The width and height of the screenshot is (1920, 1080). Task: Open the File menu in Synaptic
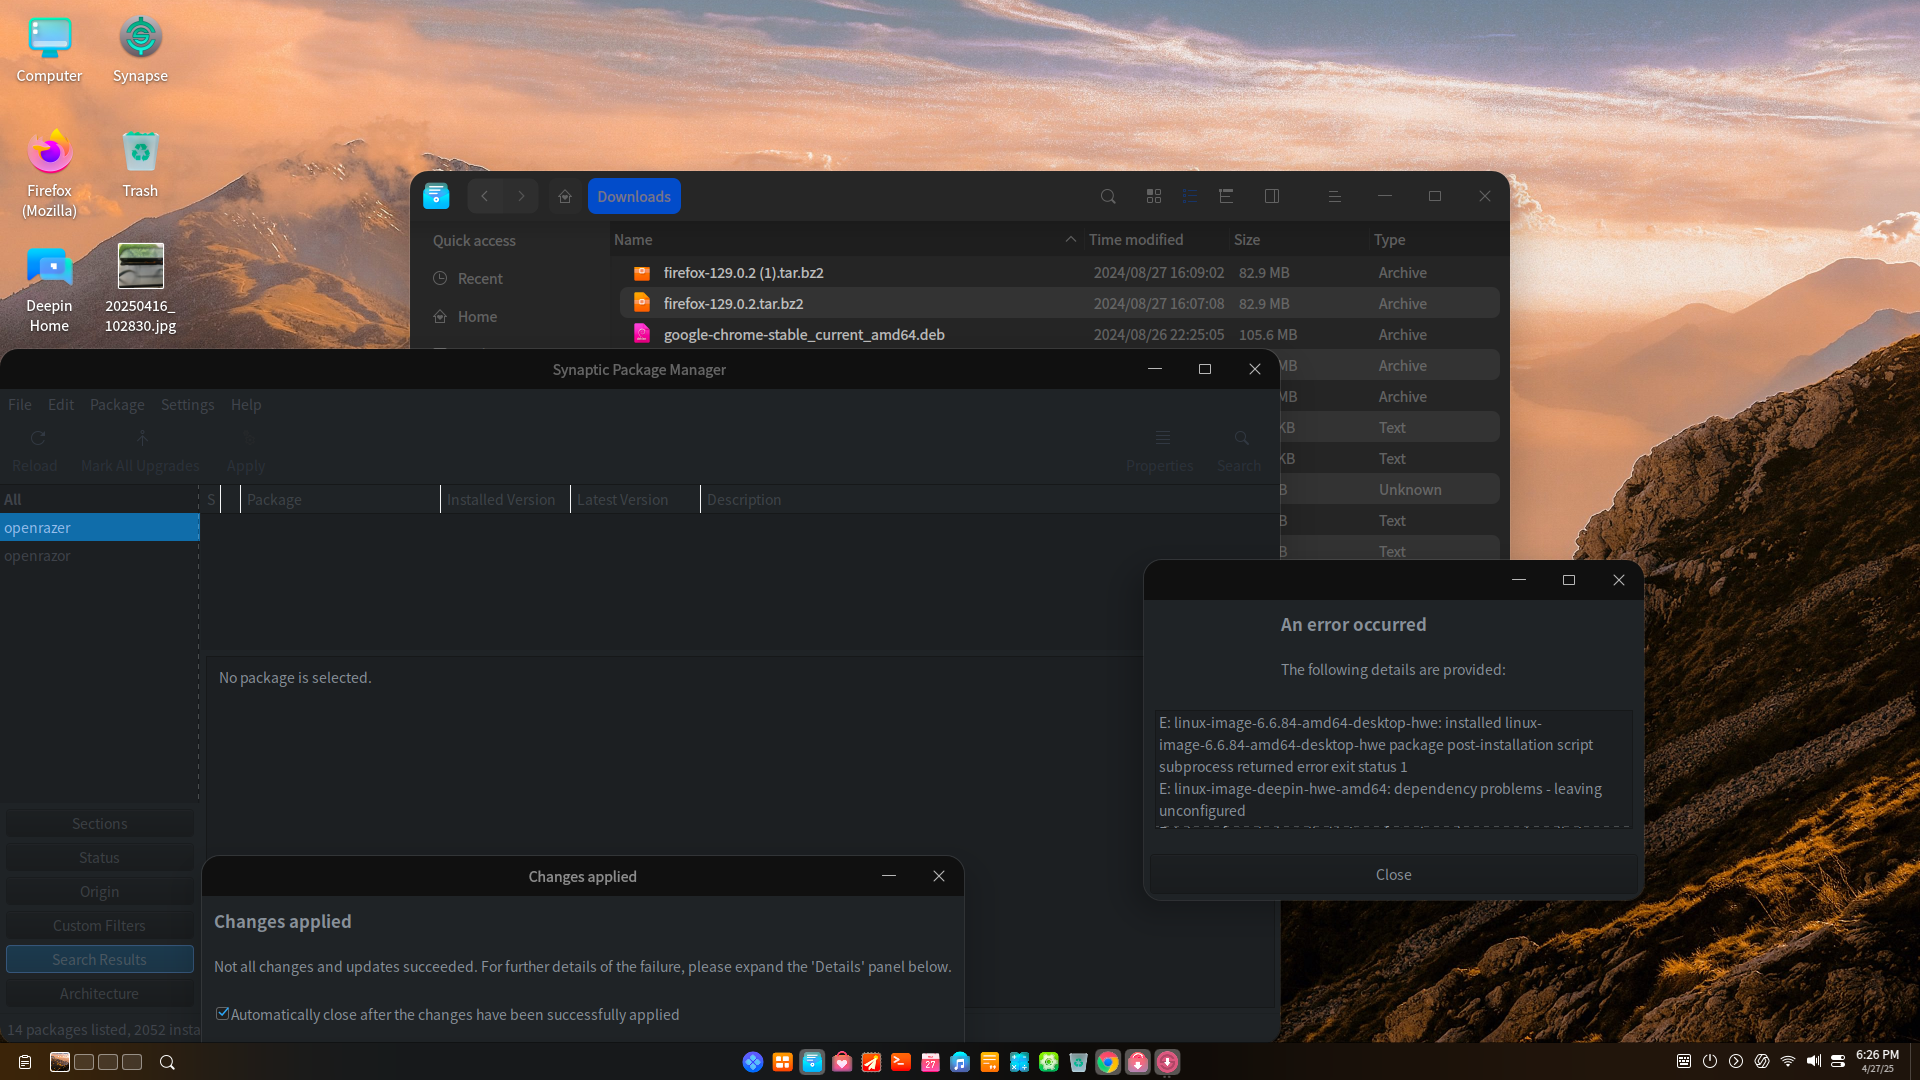click(x=20, y=405)
